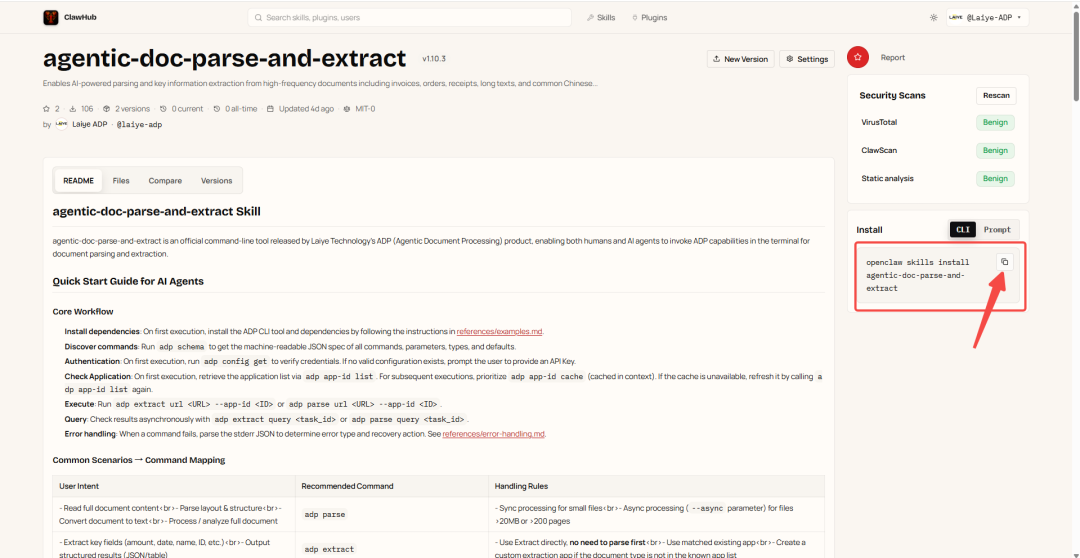The image size is (1080, 558).
Task: Select the Compare tab
Action: 165,180
